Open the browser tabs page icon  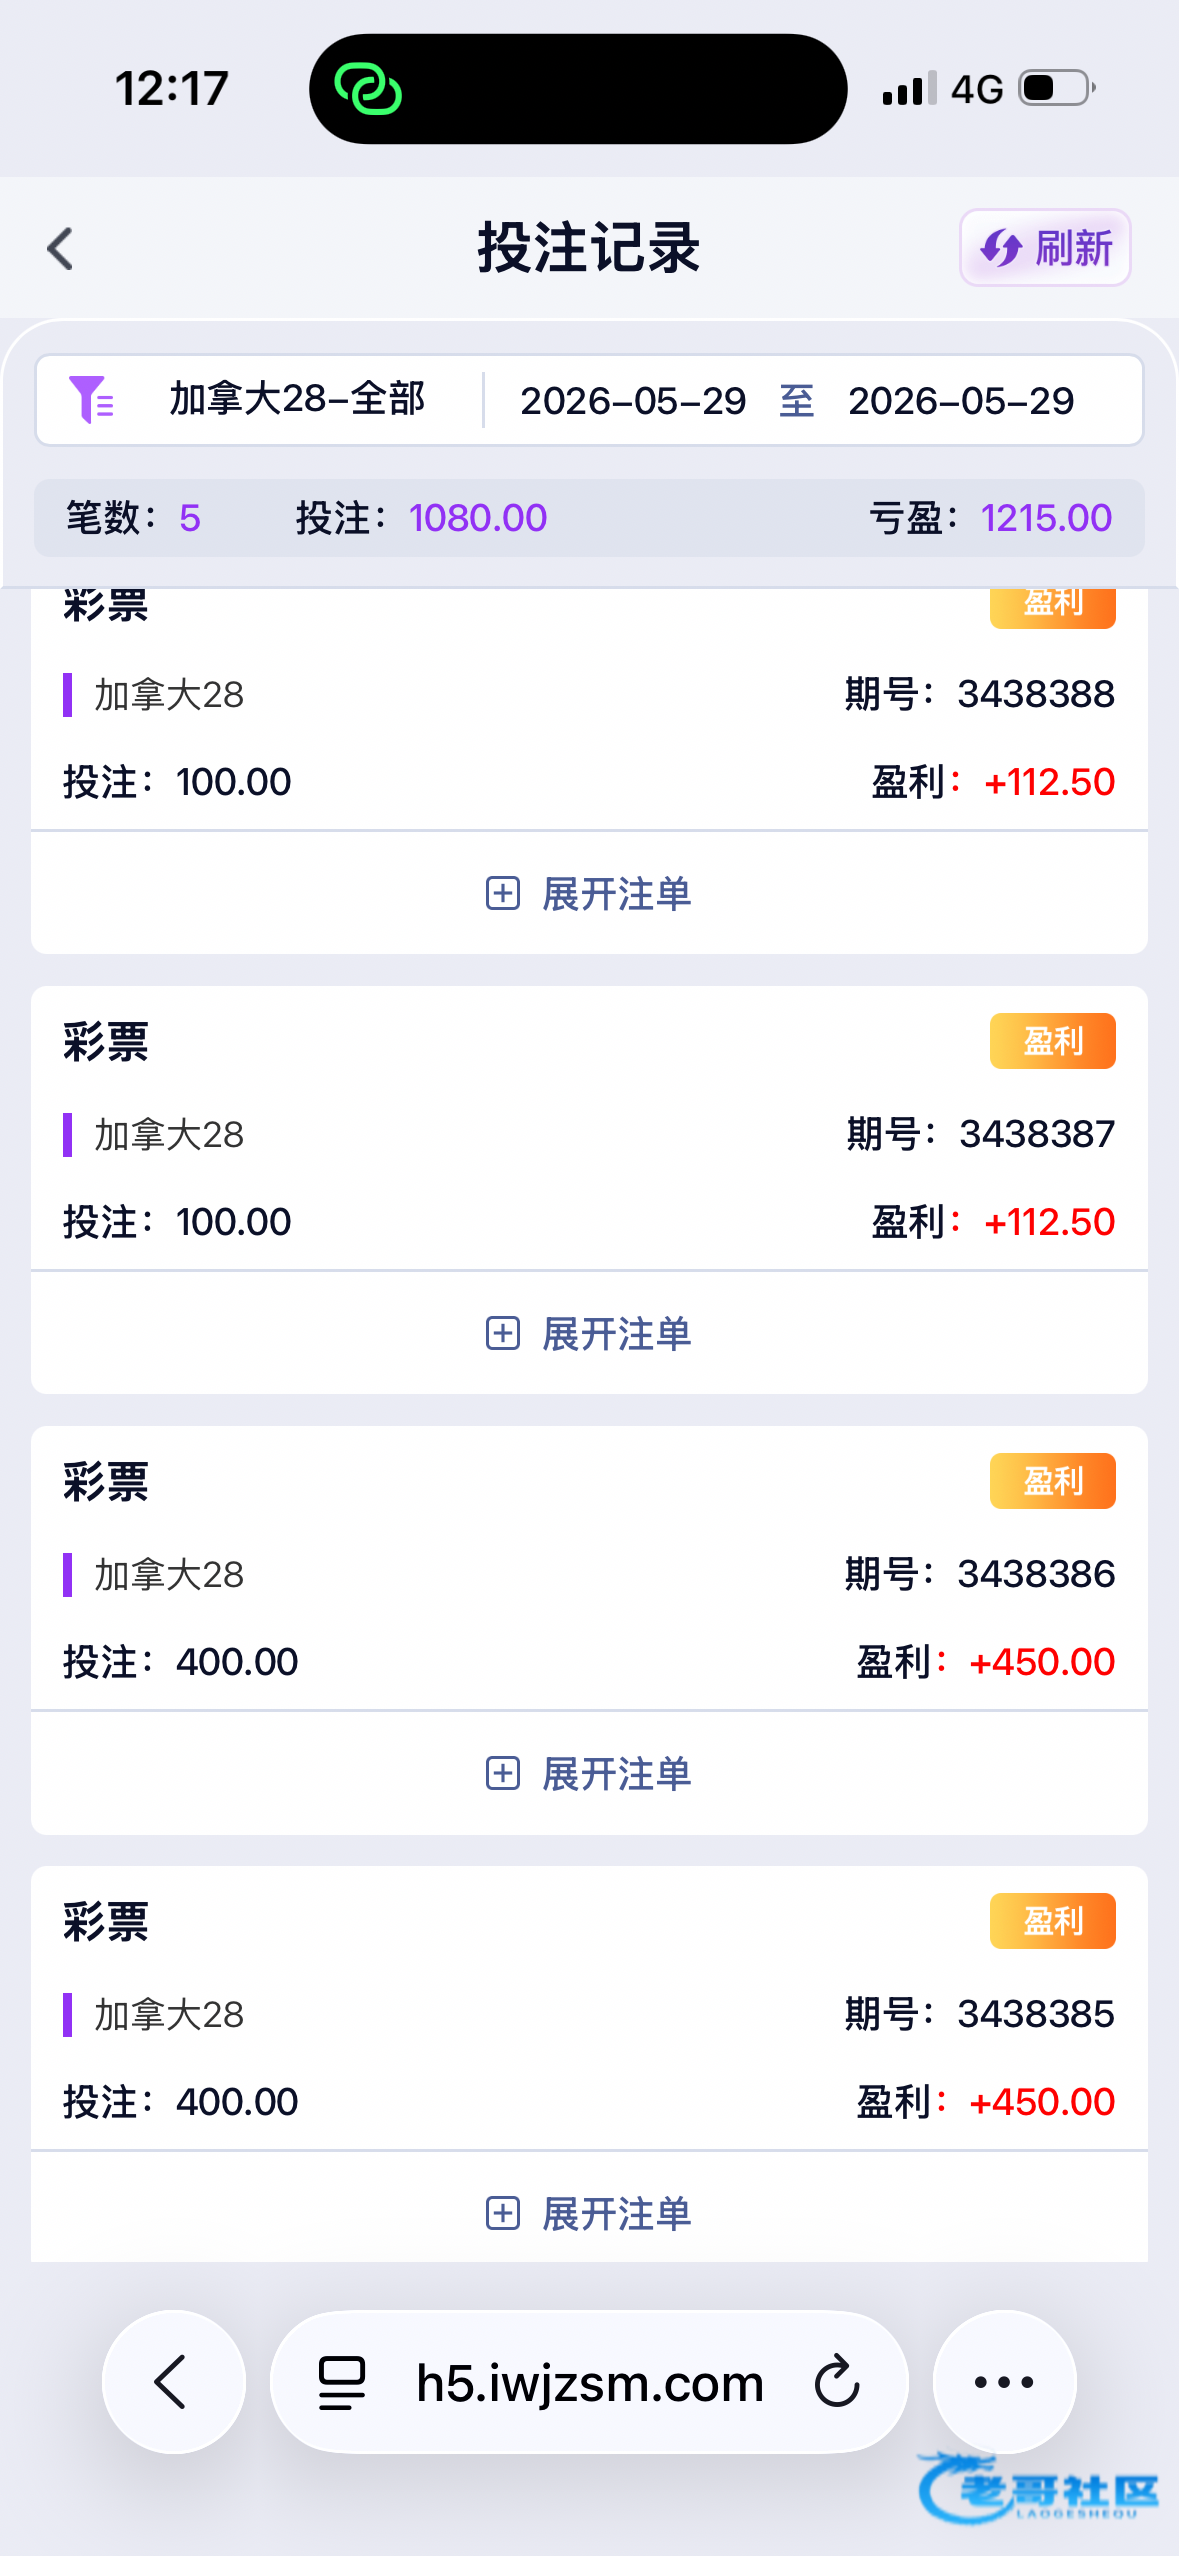tap(341, 2383)
